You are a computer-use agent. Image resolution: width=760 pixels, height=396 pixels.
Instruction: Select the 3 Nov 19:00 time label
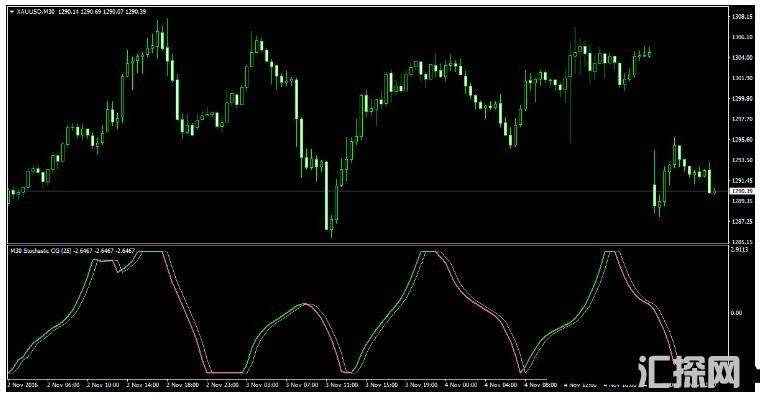point(421,385)
